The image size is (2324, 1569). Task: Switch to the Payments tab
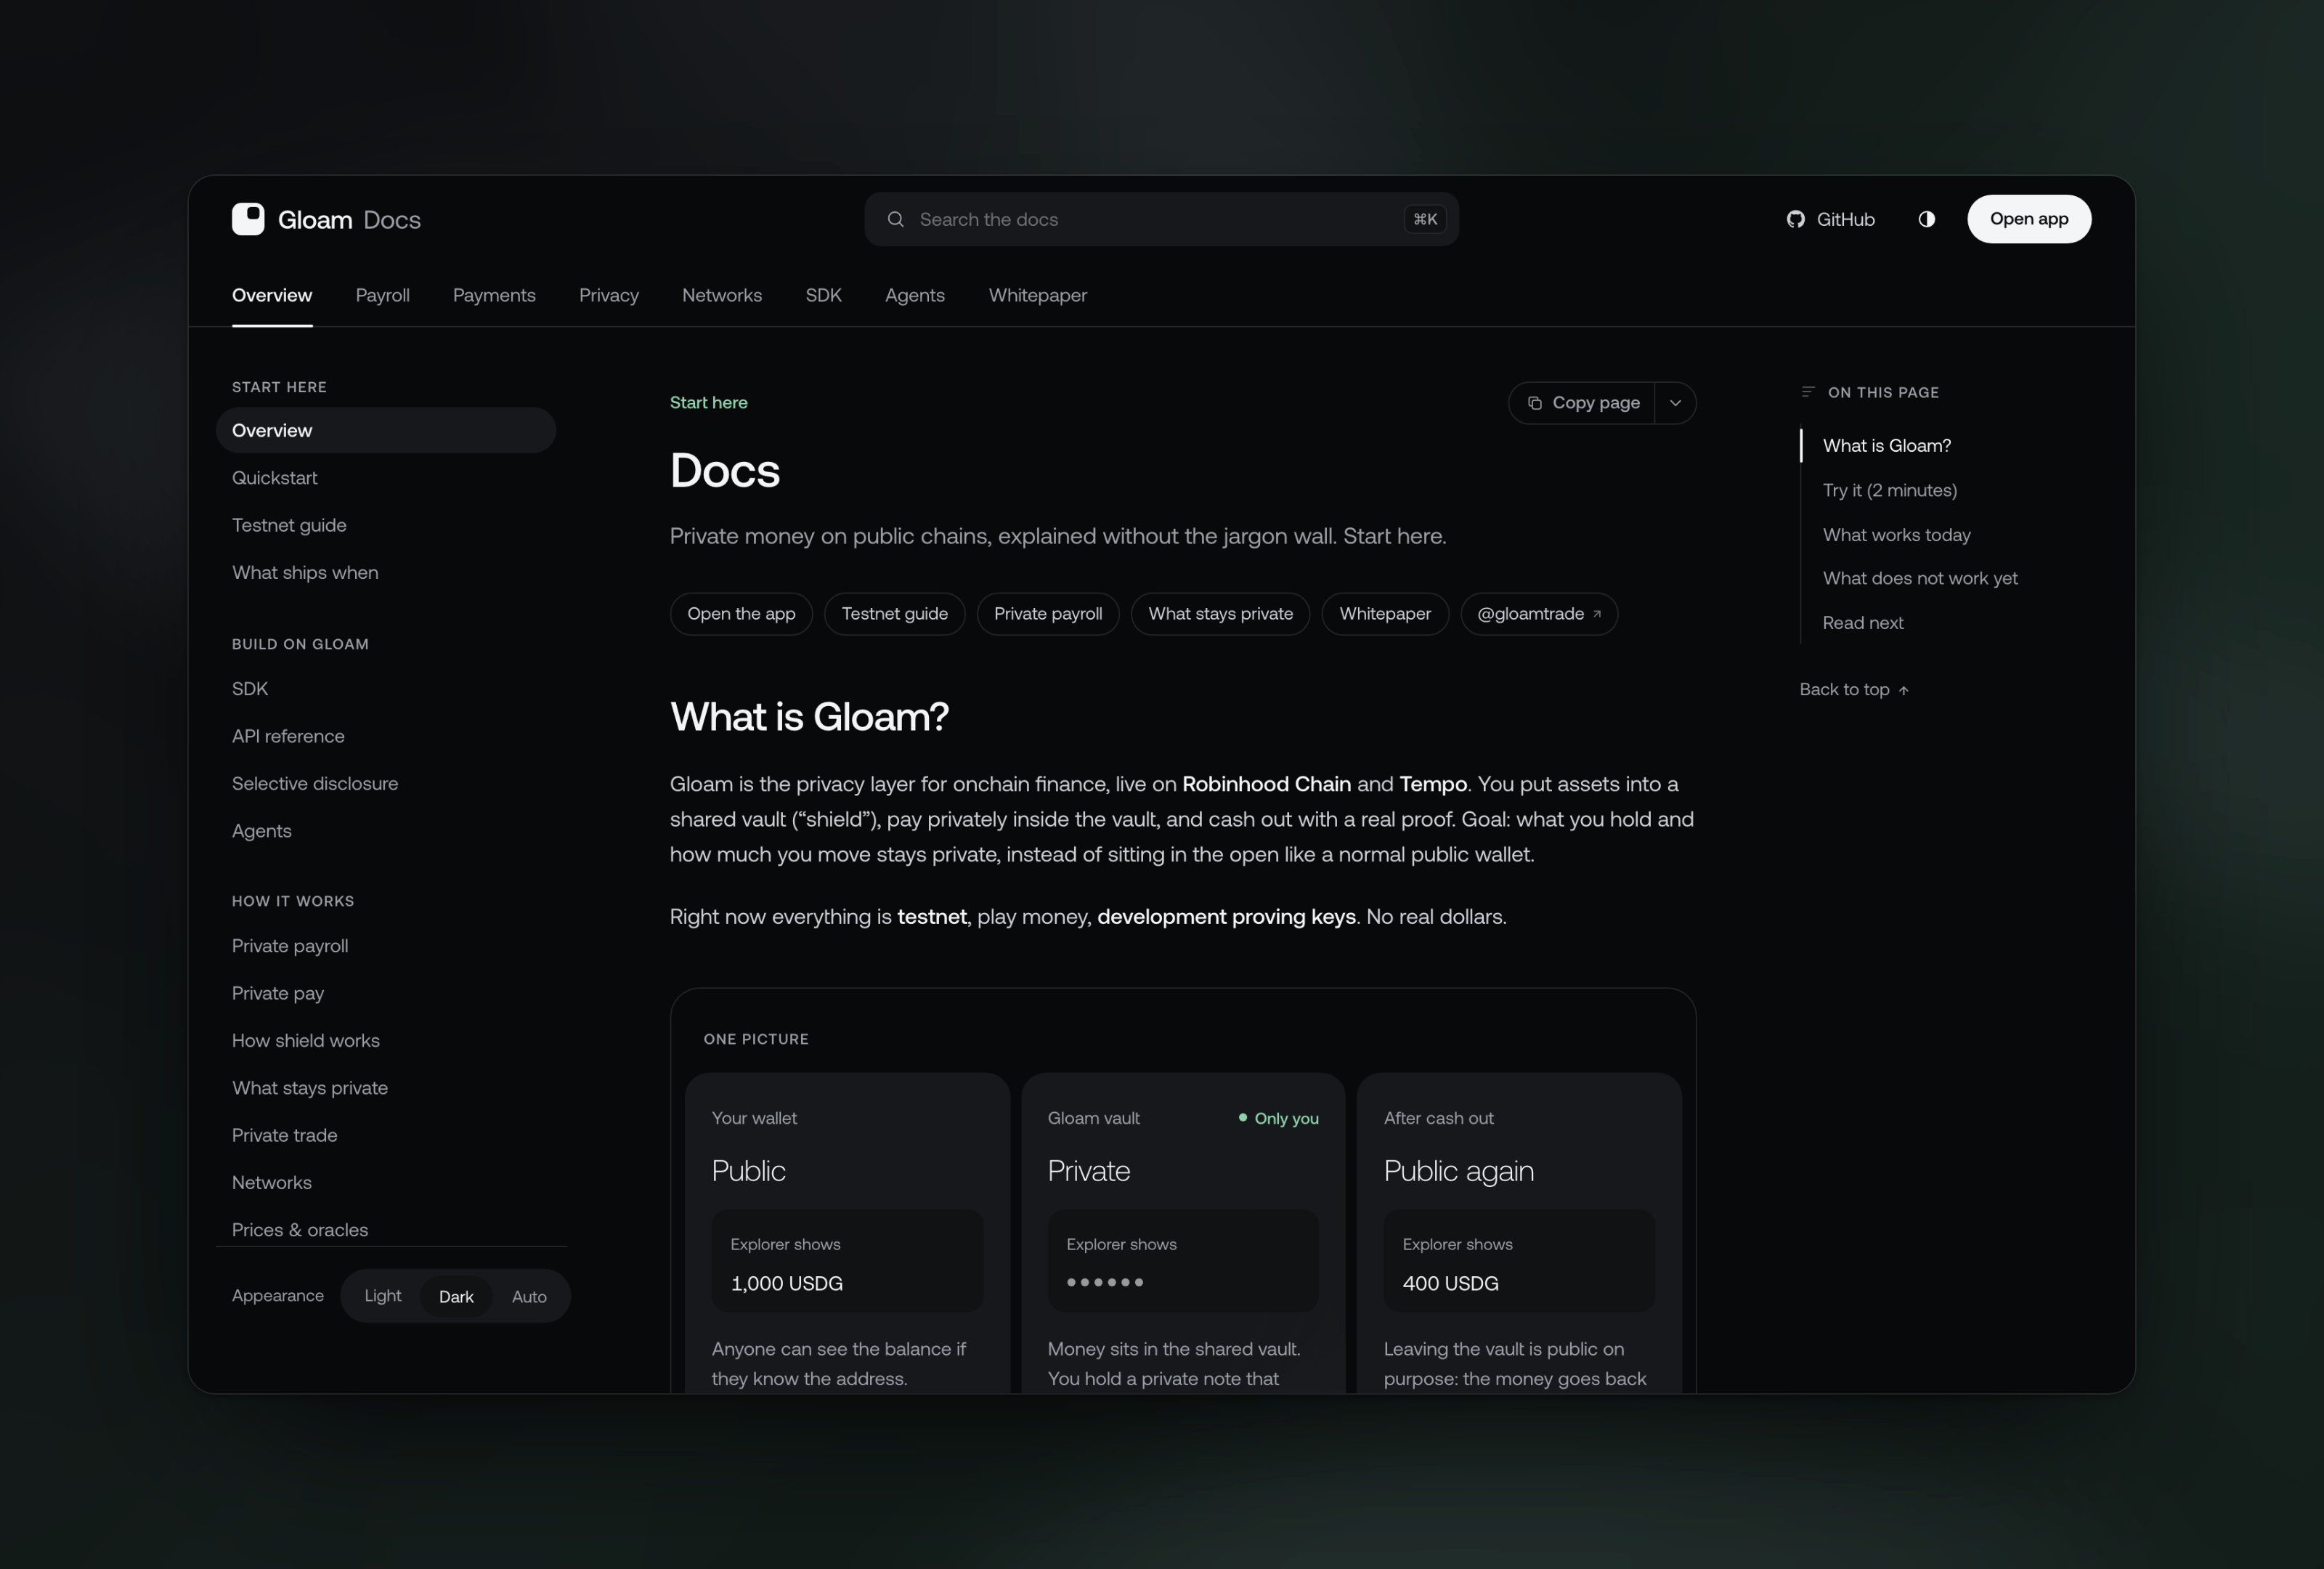pyautogui.click(x=494, y=295)
